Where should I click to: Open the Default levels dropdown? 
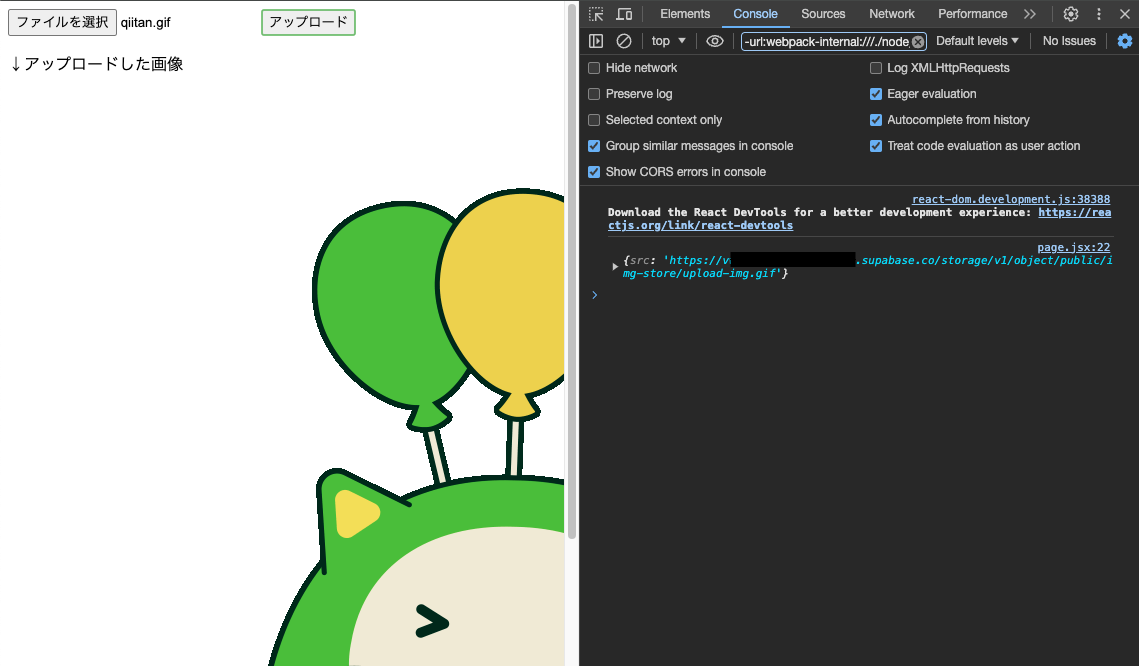tap(977, 41)
